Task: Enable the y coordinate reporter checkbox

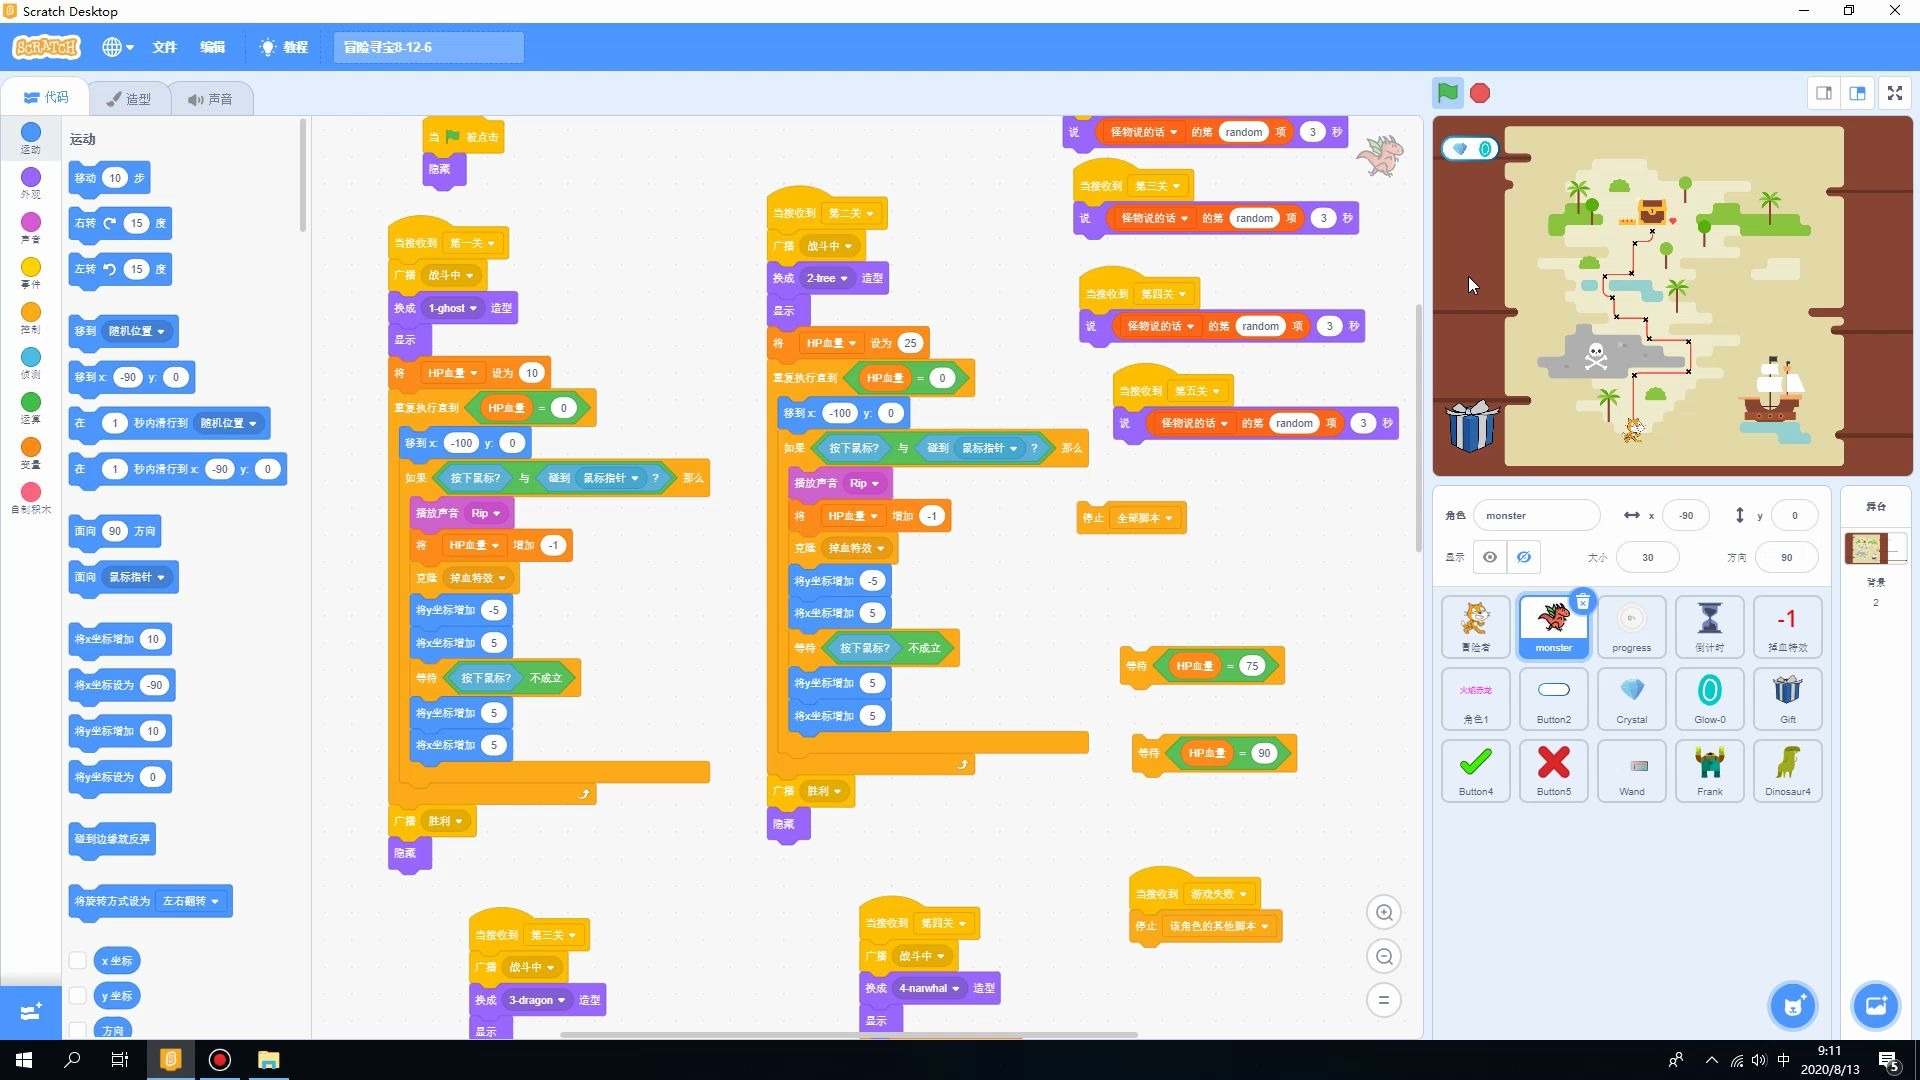Action: point(78,996)
